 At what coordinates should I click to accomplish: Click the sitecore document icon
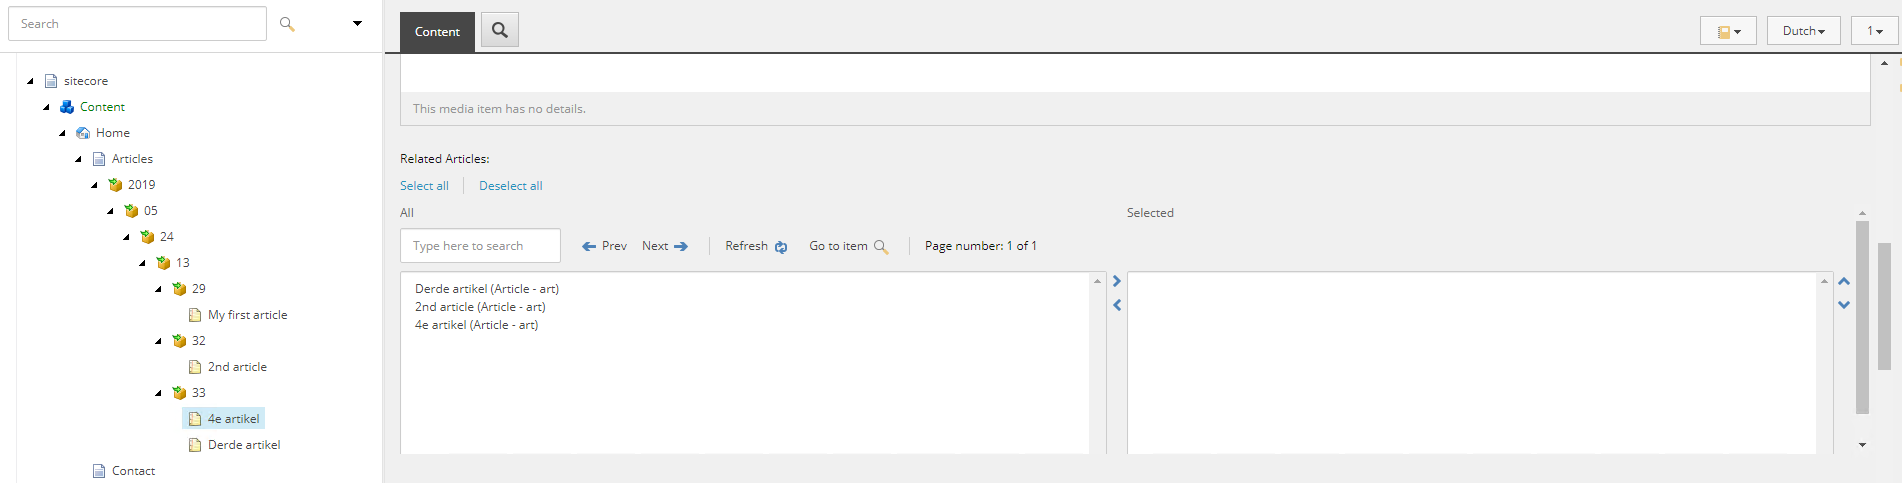(x=51, y=81)
